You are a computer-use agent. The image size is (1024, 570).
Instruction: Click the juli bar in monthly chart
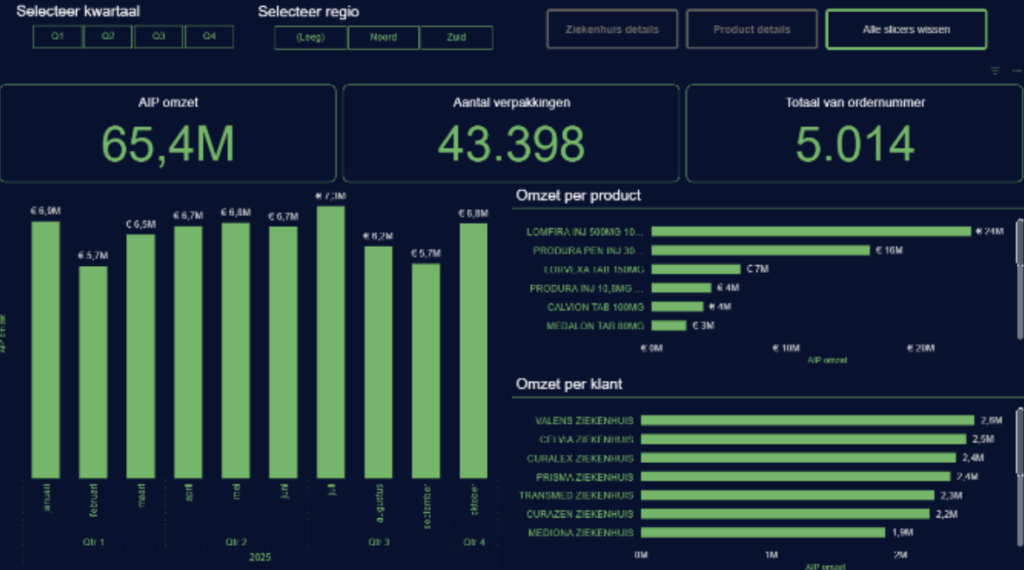coord(330,342)
